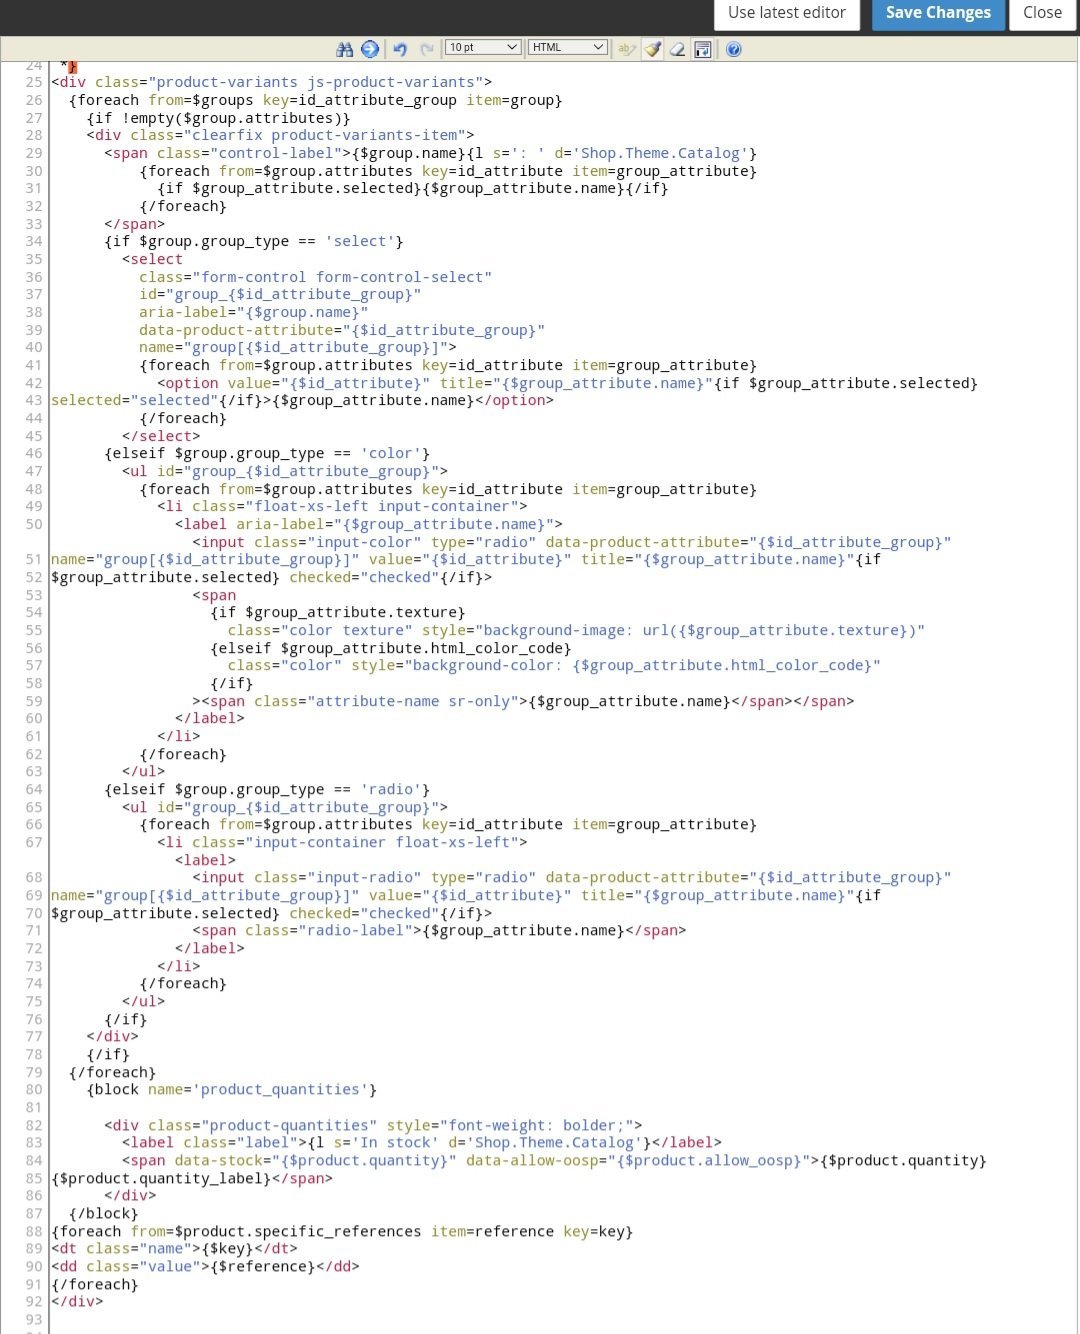This screenshot has height=1334, width=1080.
Task: Click the 'product-variants js-product-variants' class text
Action: pyautogui.click(x=315, y=82)
